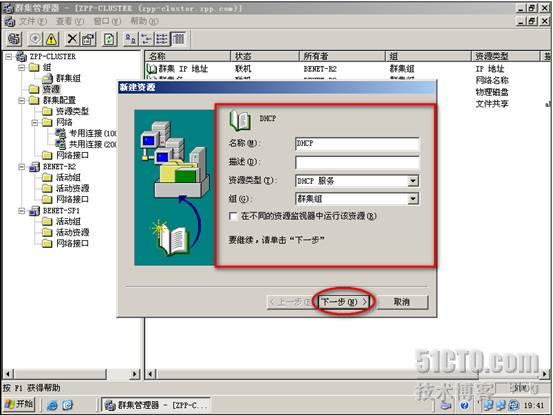Click the properties toolbar icon
Viewport: 553px width, 415px height.
pyautogui.click(x=88, y=39)
